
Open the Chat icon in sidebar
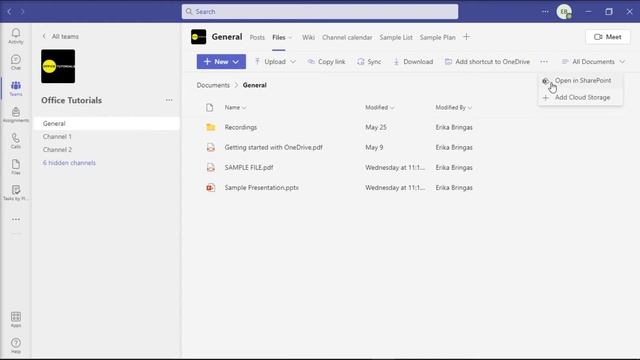[16, 60]
